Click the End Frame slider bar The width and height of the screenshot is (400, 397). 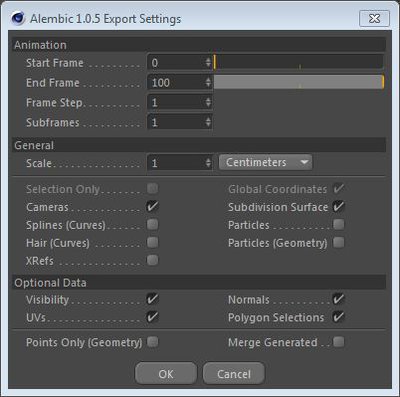[299, 82]
